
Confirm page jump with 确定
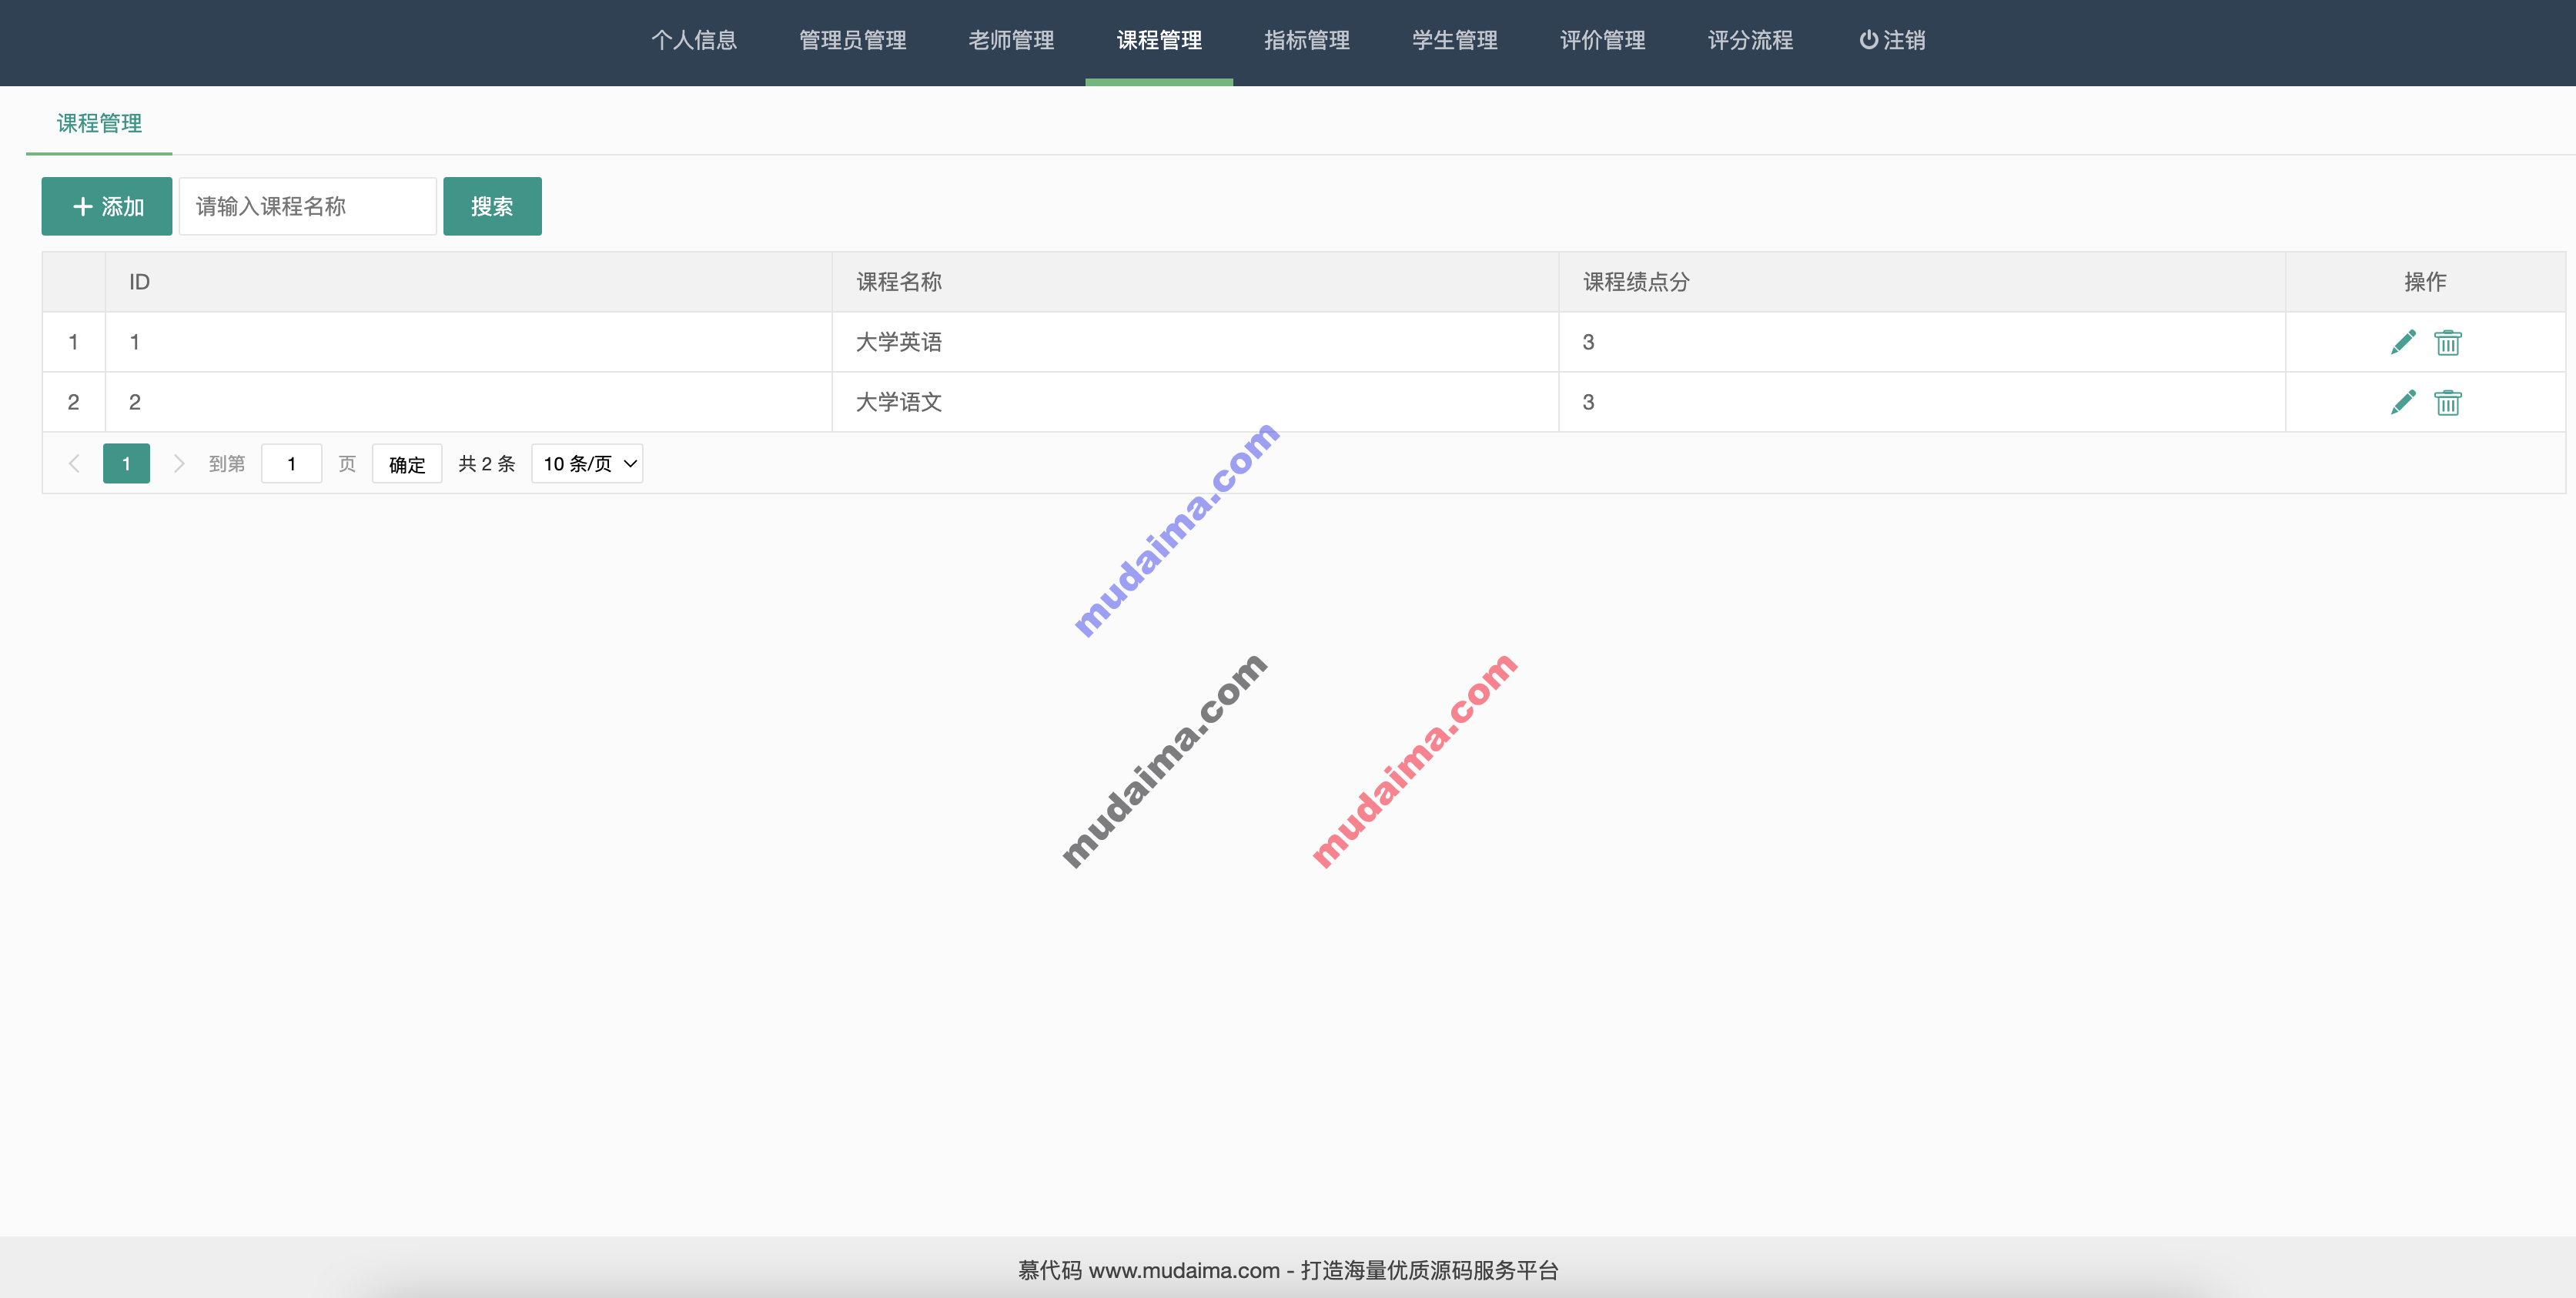tap(407, 464)
